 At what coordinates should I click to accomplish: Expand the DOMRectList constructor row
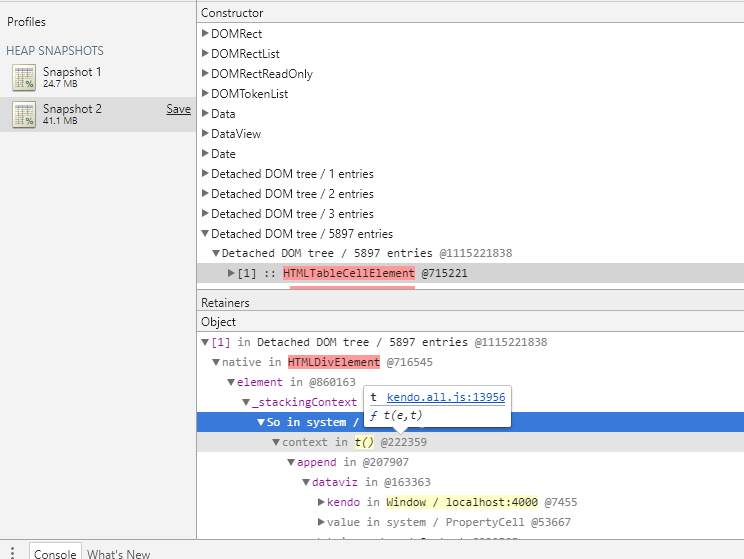coord(205,53)
